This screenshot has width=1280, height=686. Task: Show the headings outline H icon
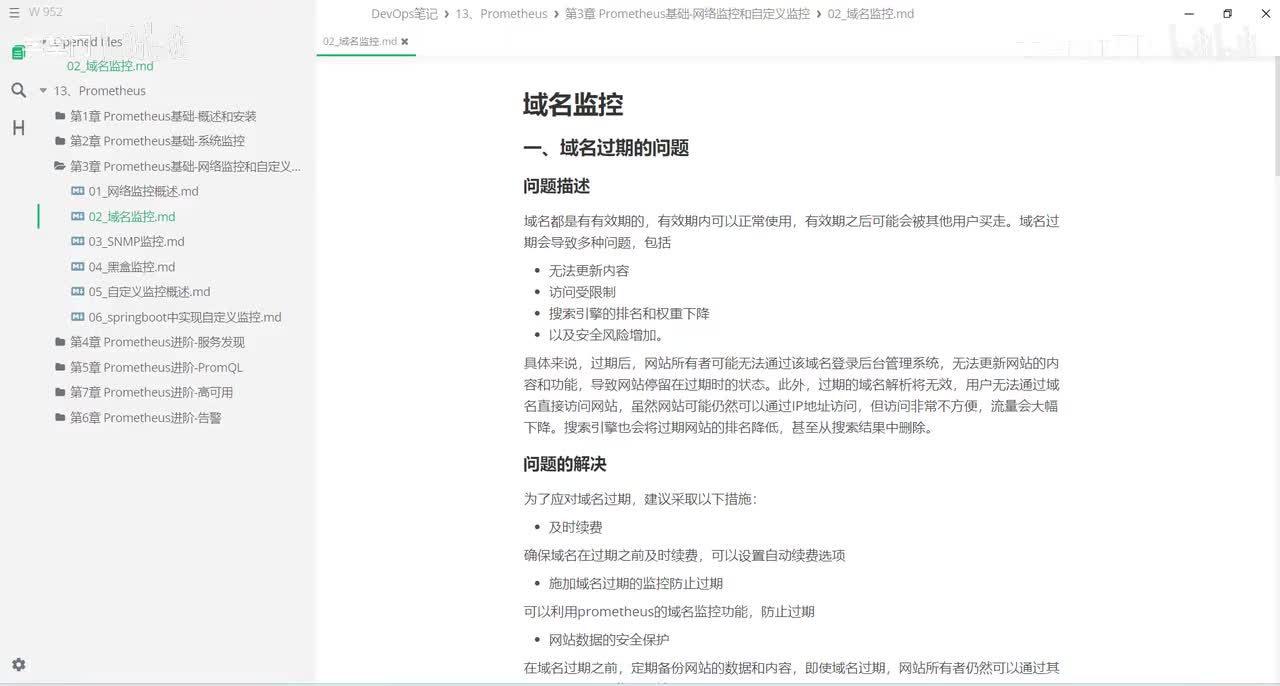tap(18, 128)
